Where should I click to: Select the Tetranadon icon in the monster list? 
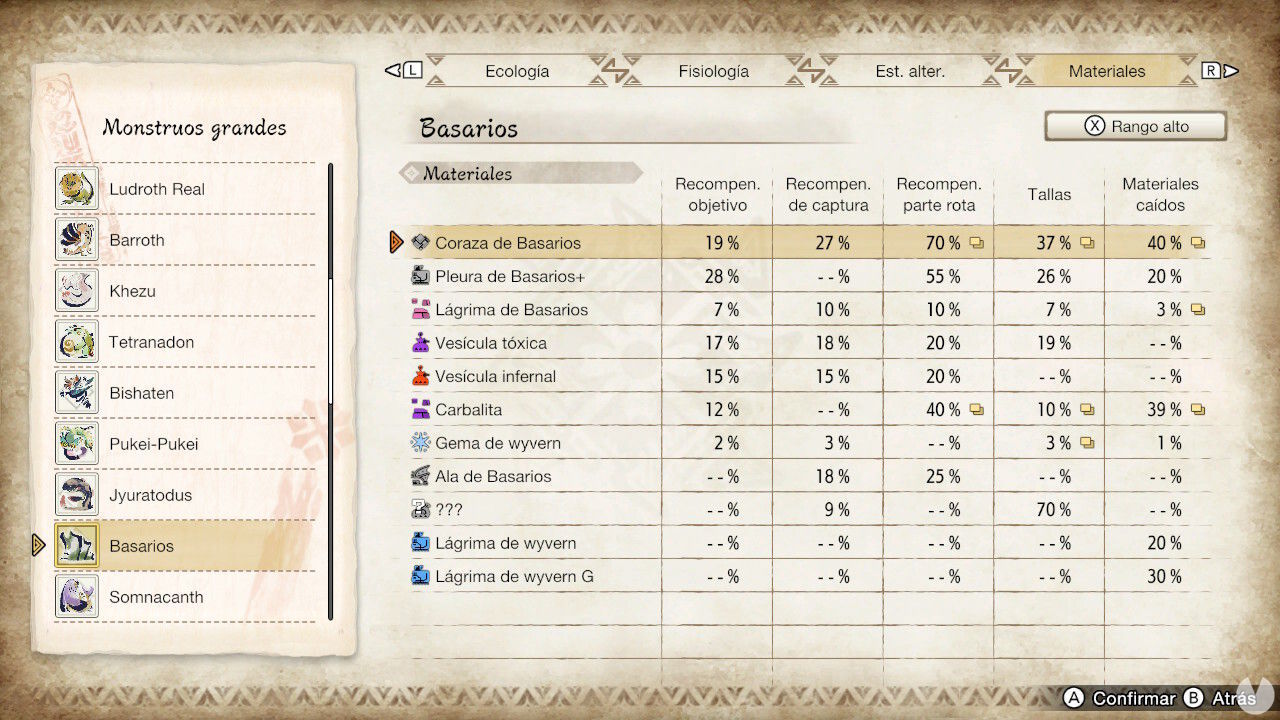[77, 342]
